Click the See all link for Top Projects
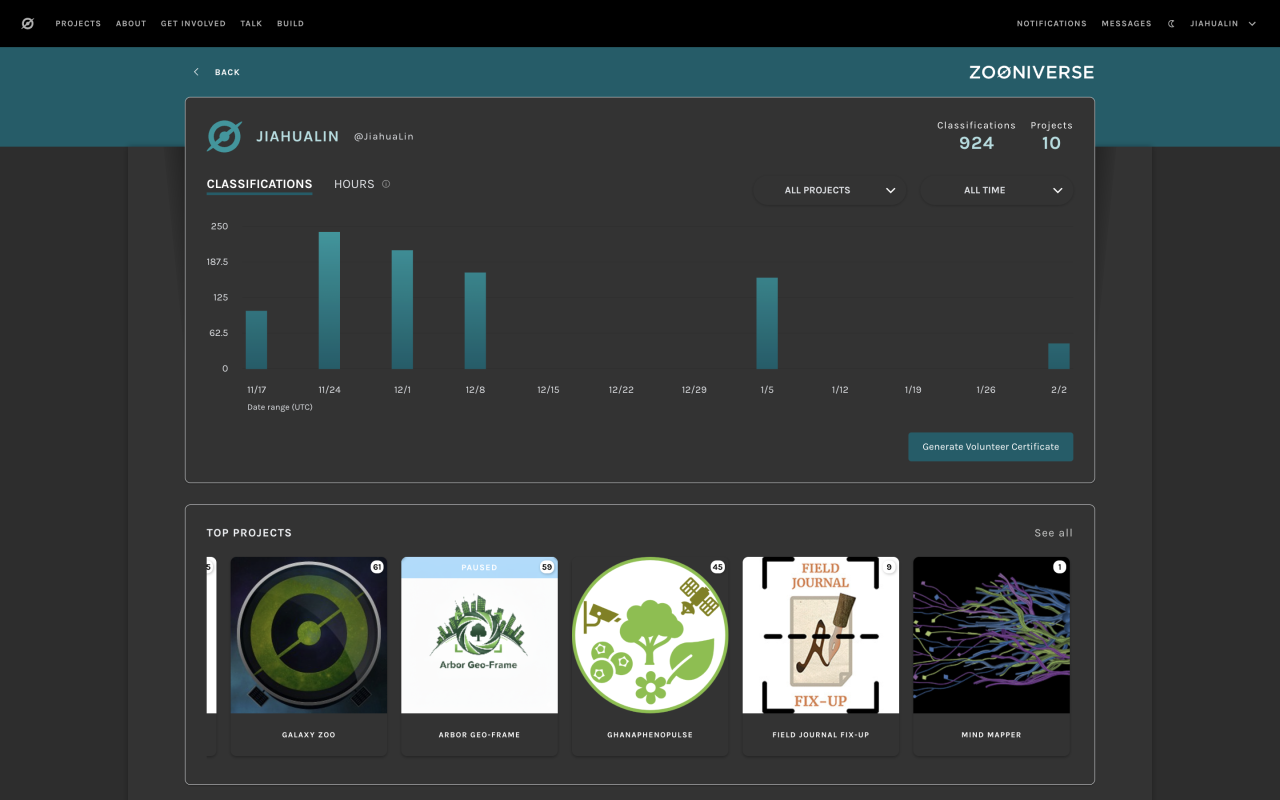The height and width of the screenshot is (800, 1280). [1053, 533]
